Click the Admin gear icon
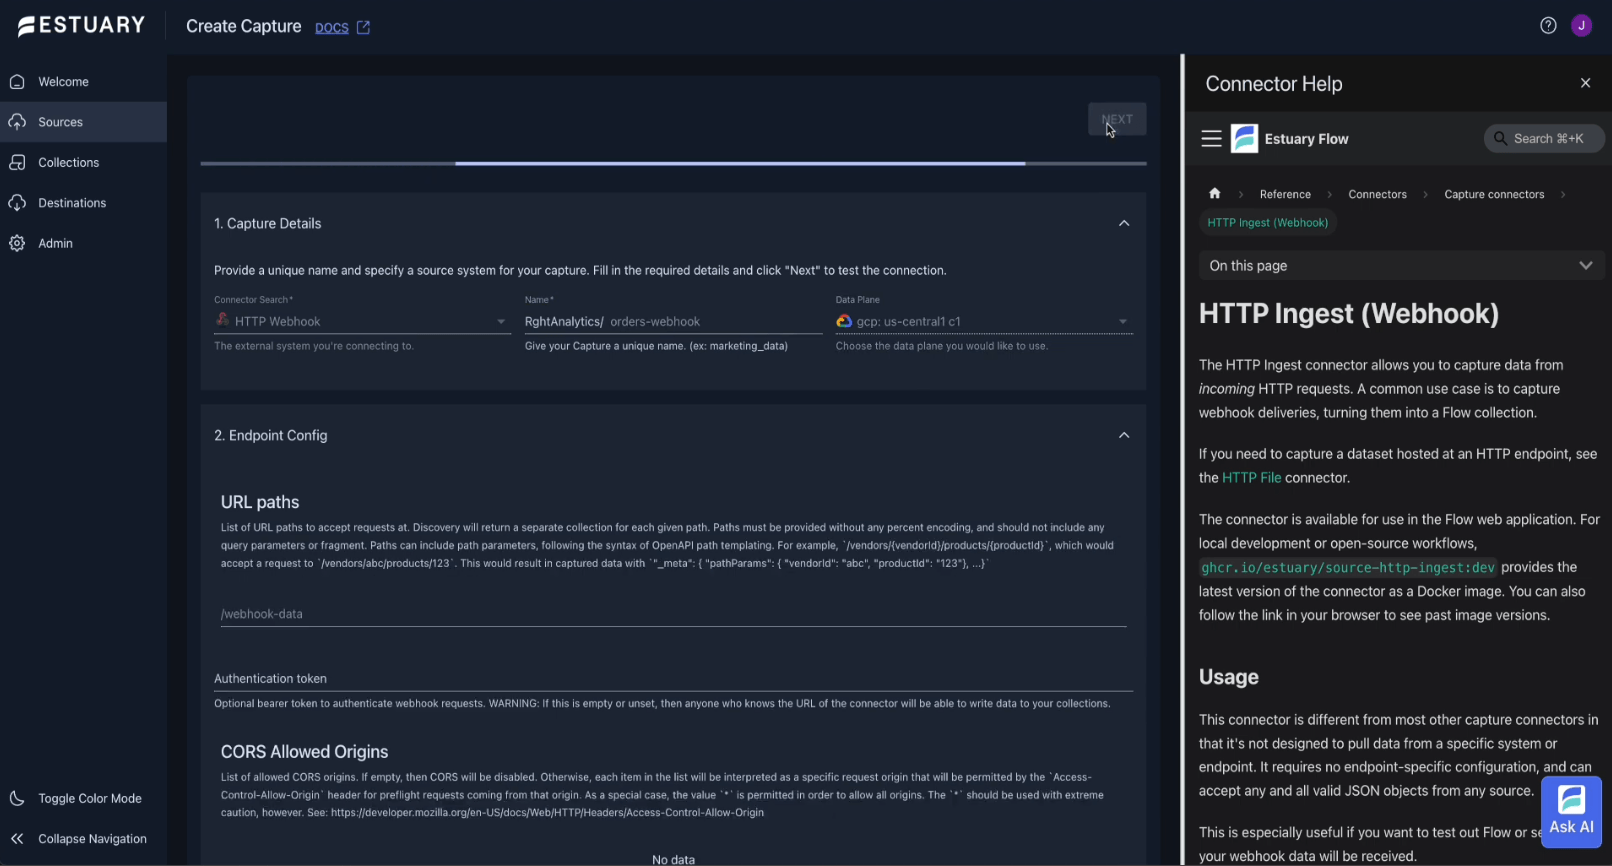 17,243
